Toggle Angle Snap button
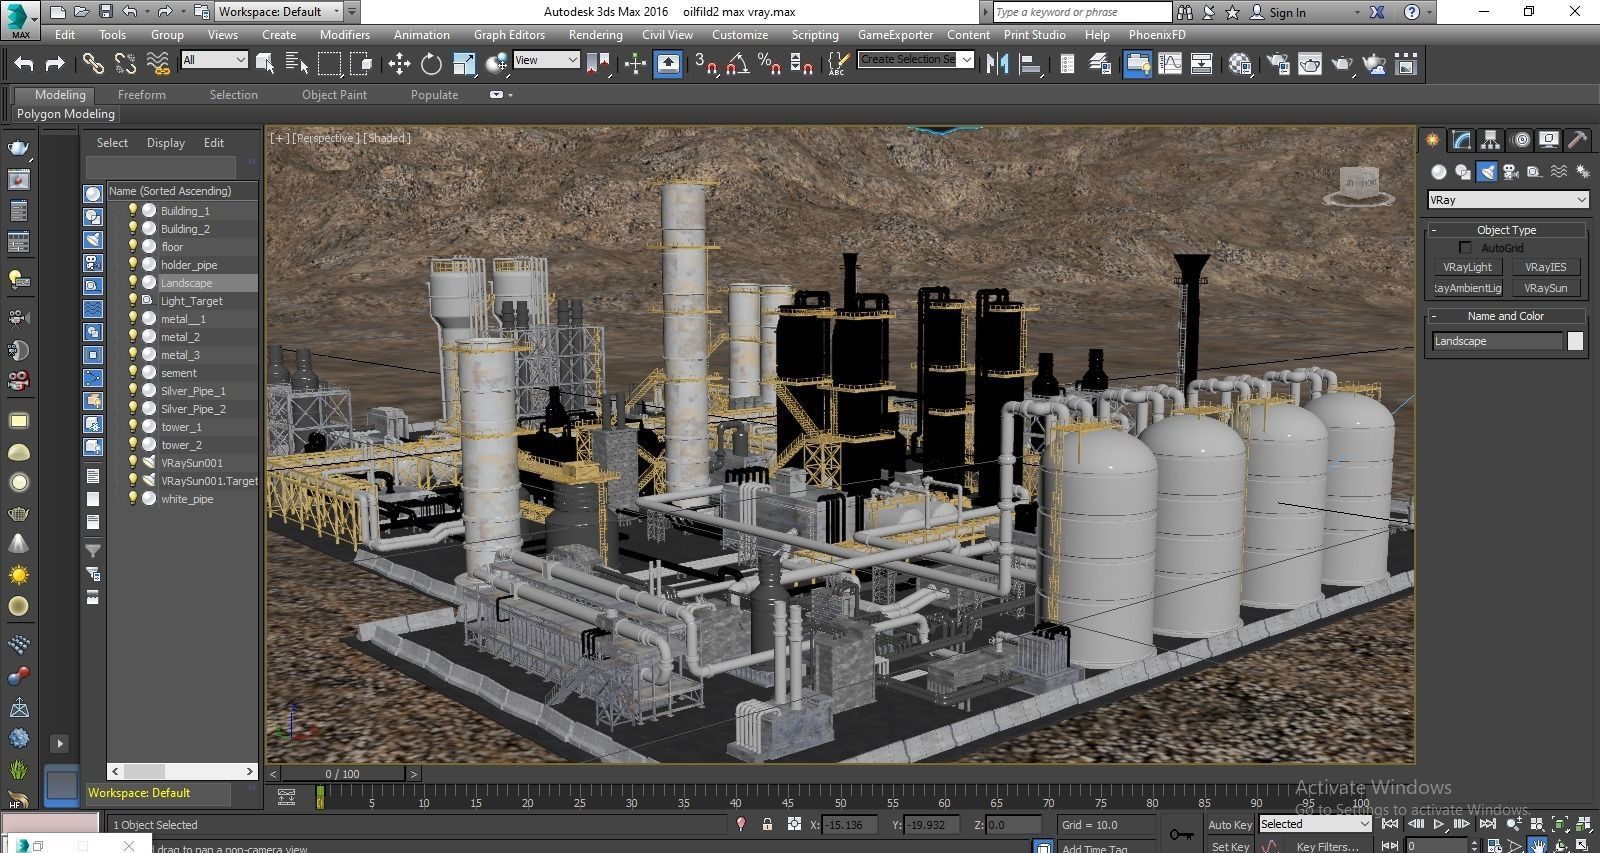 [738, 64]
